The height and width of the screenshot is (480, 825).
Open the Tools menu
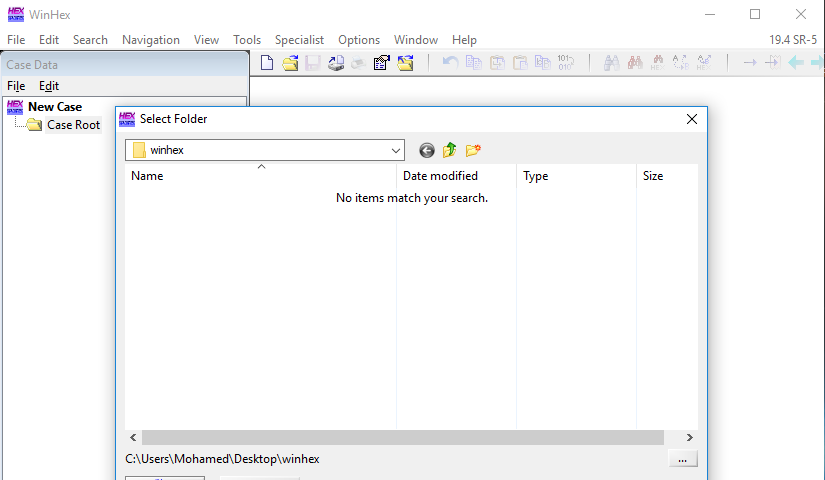point(247,40)
